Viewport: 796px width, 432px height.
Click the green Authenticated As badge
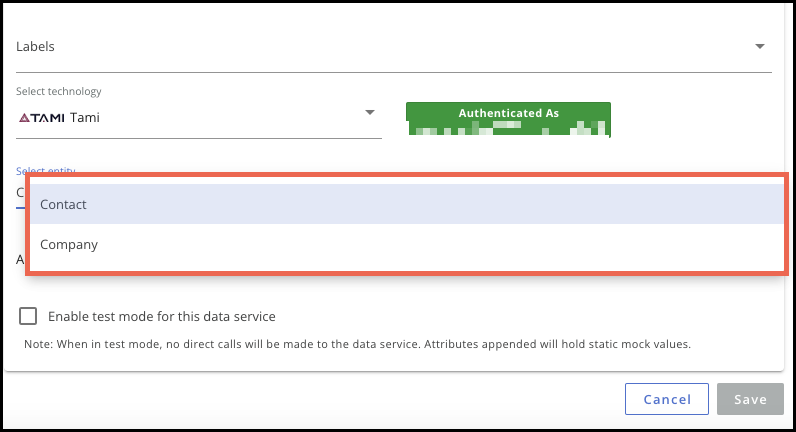tap(508, 120)
